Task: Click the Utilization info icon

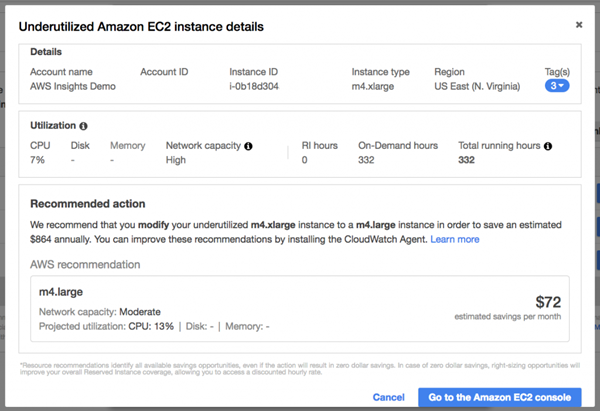Action: pyautogui.click(x=83, y=126)
